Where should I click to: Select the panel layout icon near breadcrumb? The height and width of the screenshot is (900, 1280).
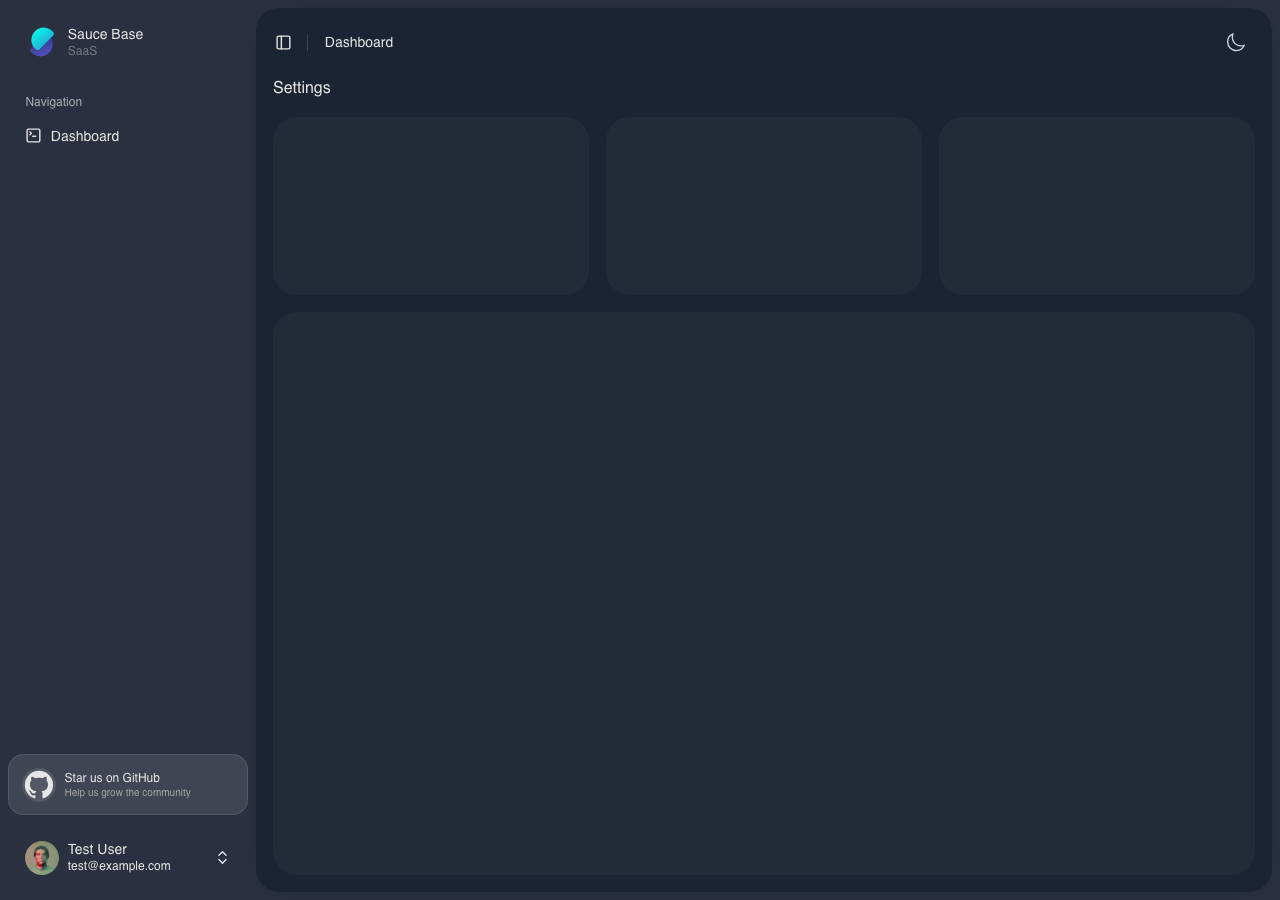click(283, 42)
